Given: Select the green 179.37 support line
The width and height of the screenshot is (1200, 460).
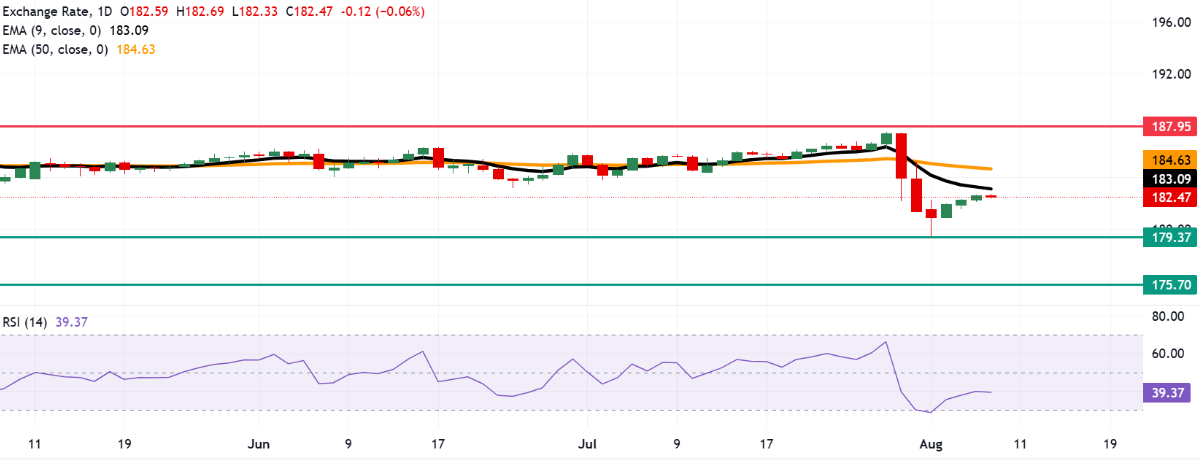Looking at the screenshot, I should (x=570, y=237).
